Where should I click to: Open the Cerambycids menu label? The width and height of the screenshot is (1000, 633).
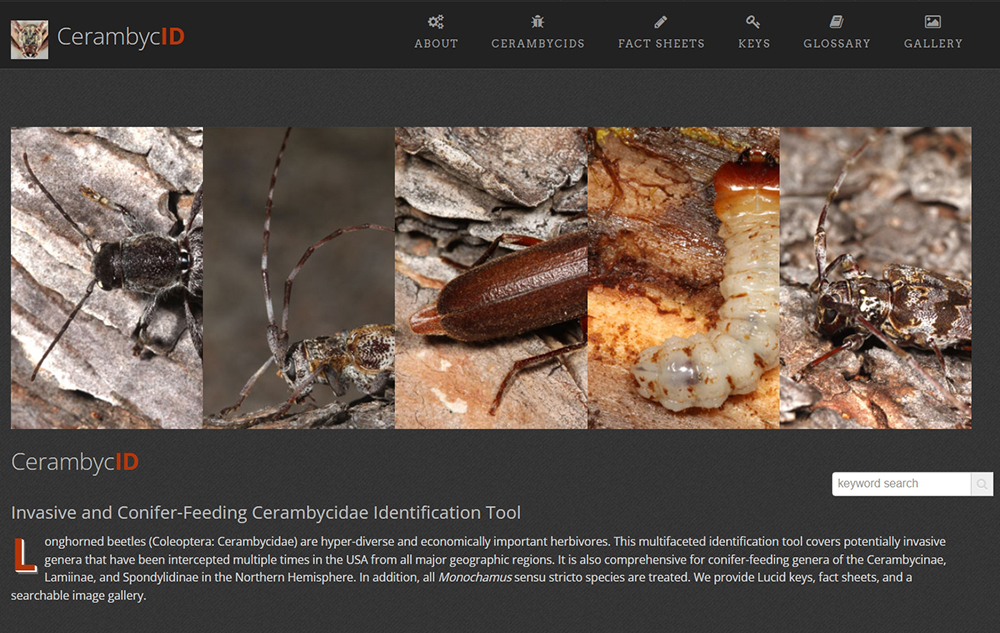(538, 44)
